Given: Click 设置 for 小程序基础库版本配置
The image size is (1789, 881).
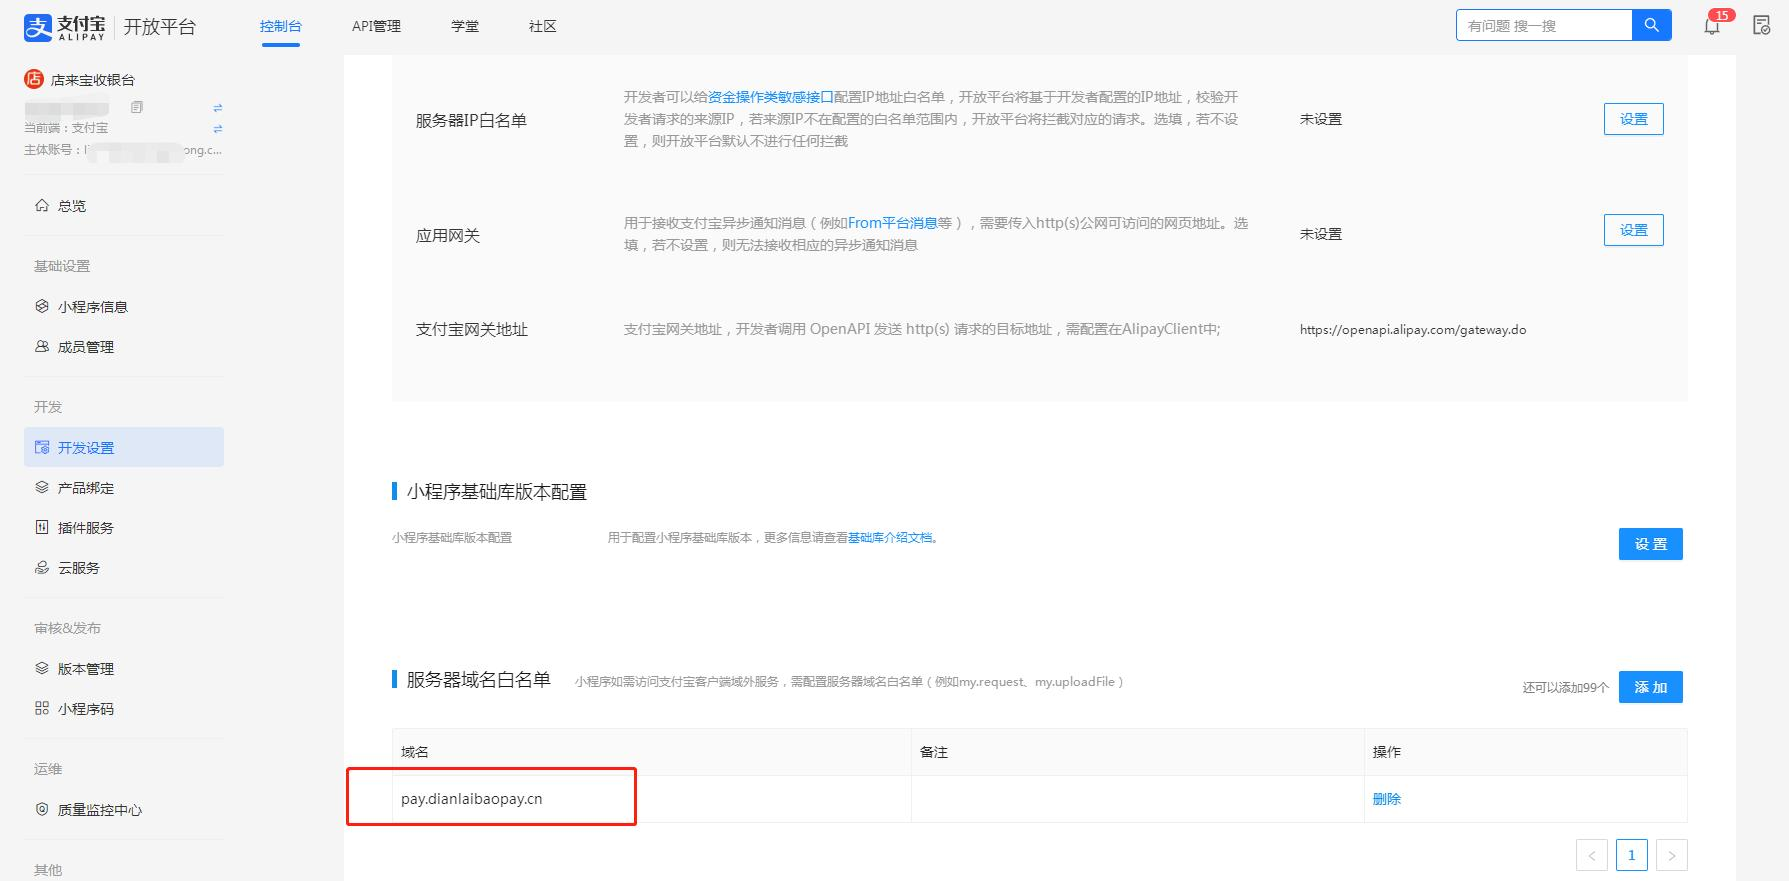Looking at the screenshot, I should pyautogui.click(x=1650, y=544).
